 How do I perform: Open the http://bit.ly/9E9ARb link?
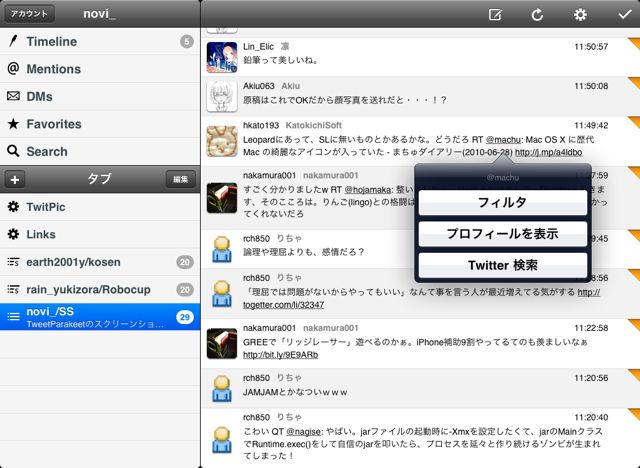(x=280, y=355)
